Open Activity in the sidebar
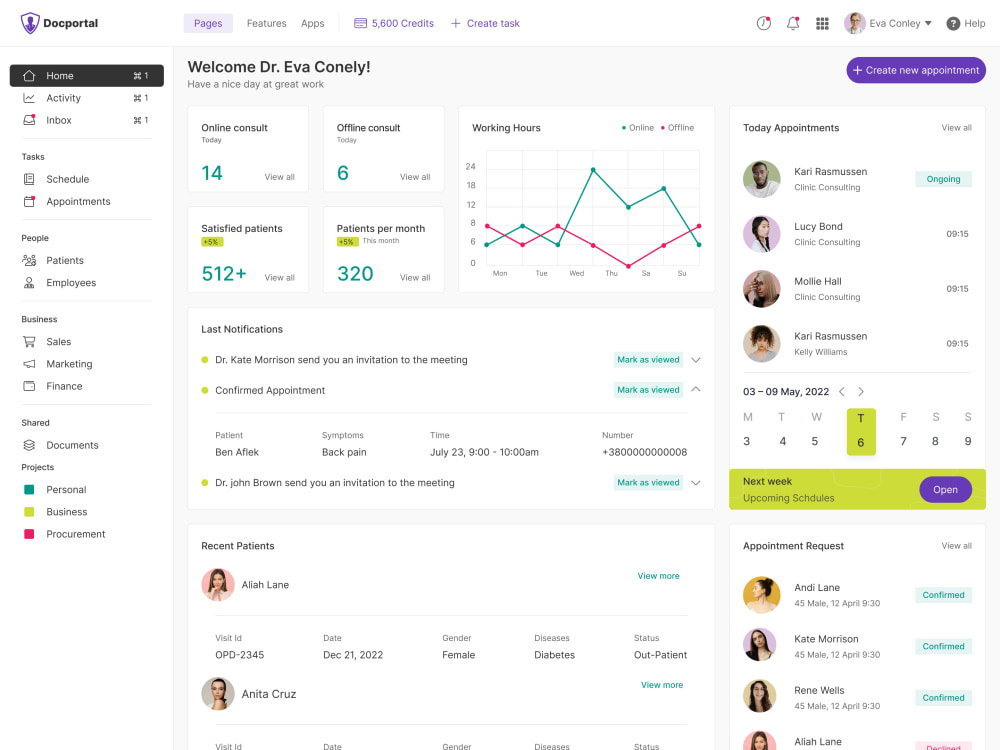1000x750 pixels. point(87,98)
